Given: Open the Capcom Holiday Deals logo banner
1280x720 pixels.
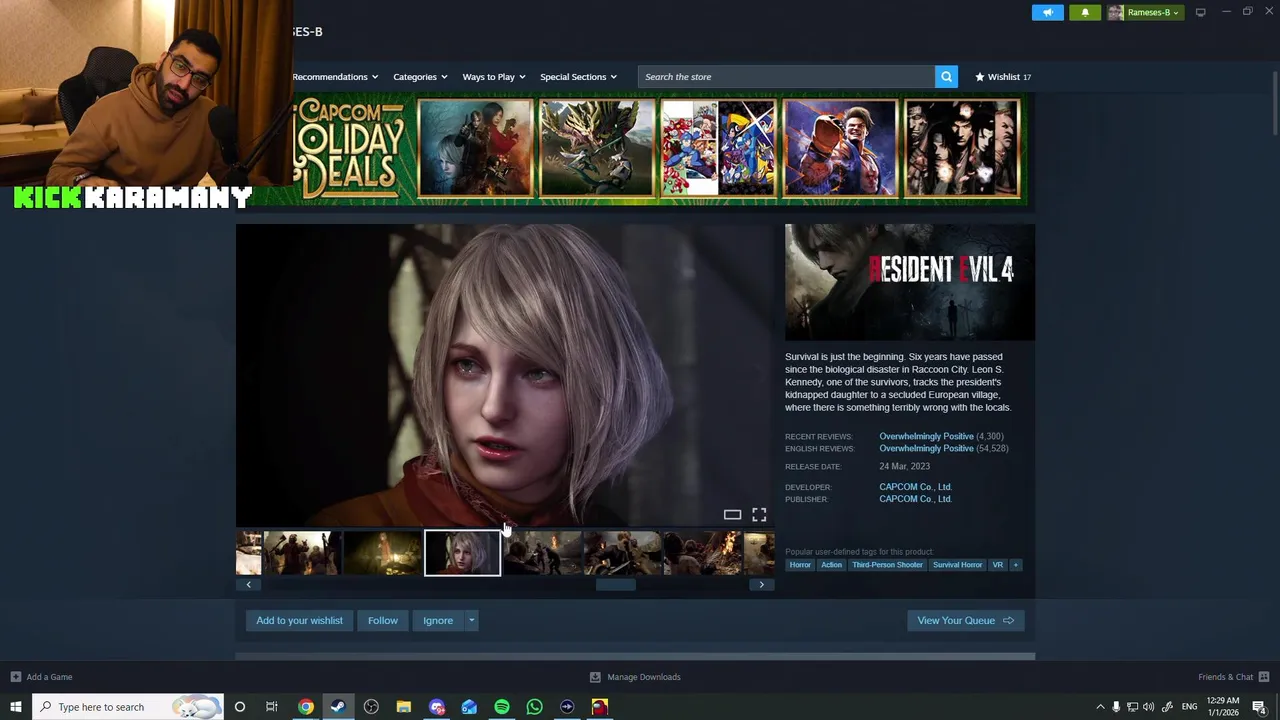Looking at the screenshot, I should (x=350, y=148).
